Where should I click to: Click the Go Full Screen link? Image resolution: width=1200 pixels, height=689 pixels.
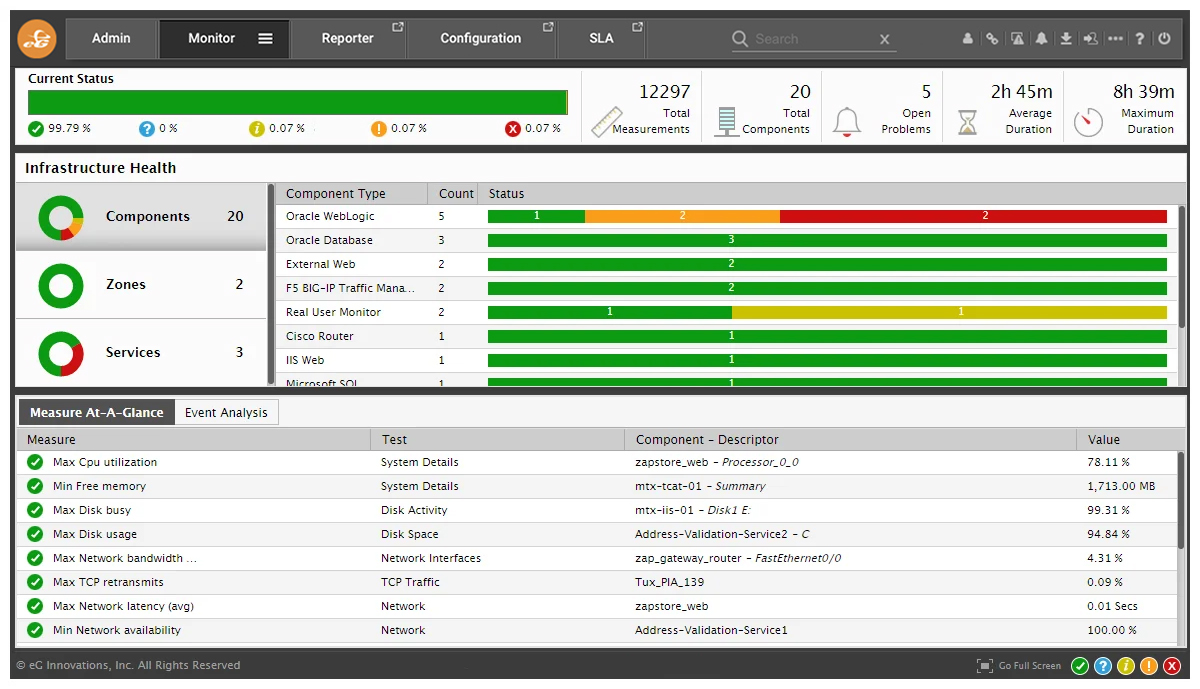1030,666
